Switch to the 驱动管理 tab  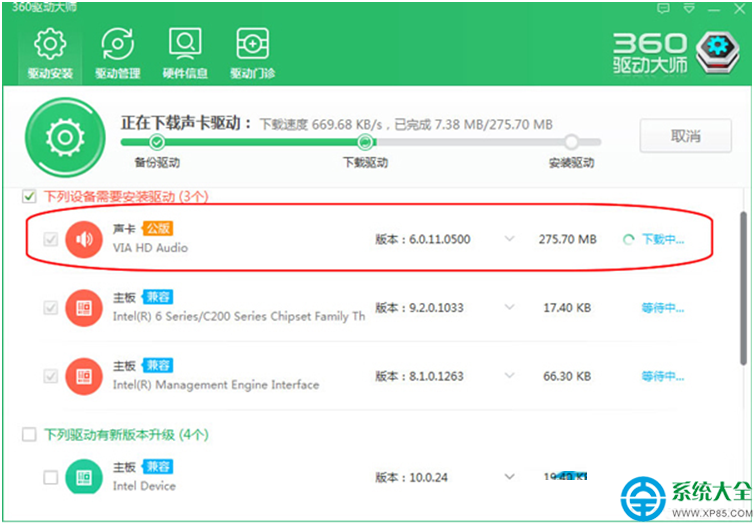pos(117,53)
